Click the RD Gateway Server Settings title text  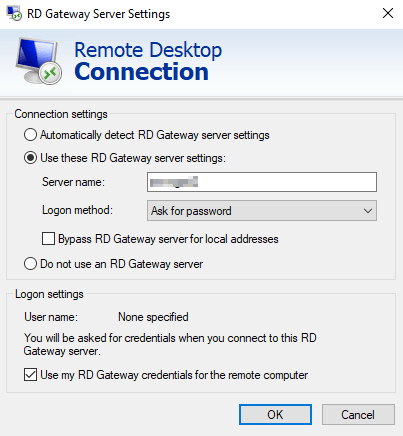(99, 14)
